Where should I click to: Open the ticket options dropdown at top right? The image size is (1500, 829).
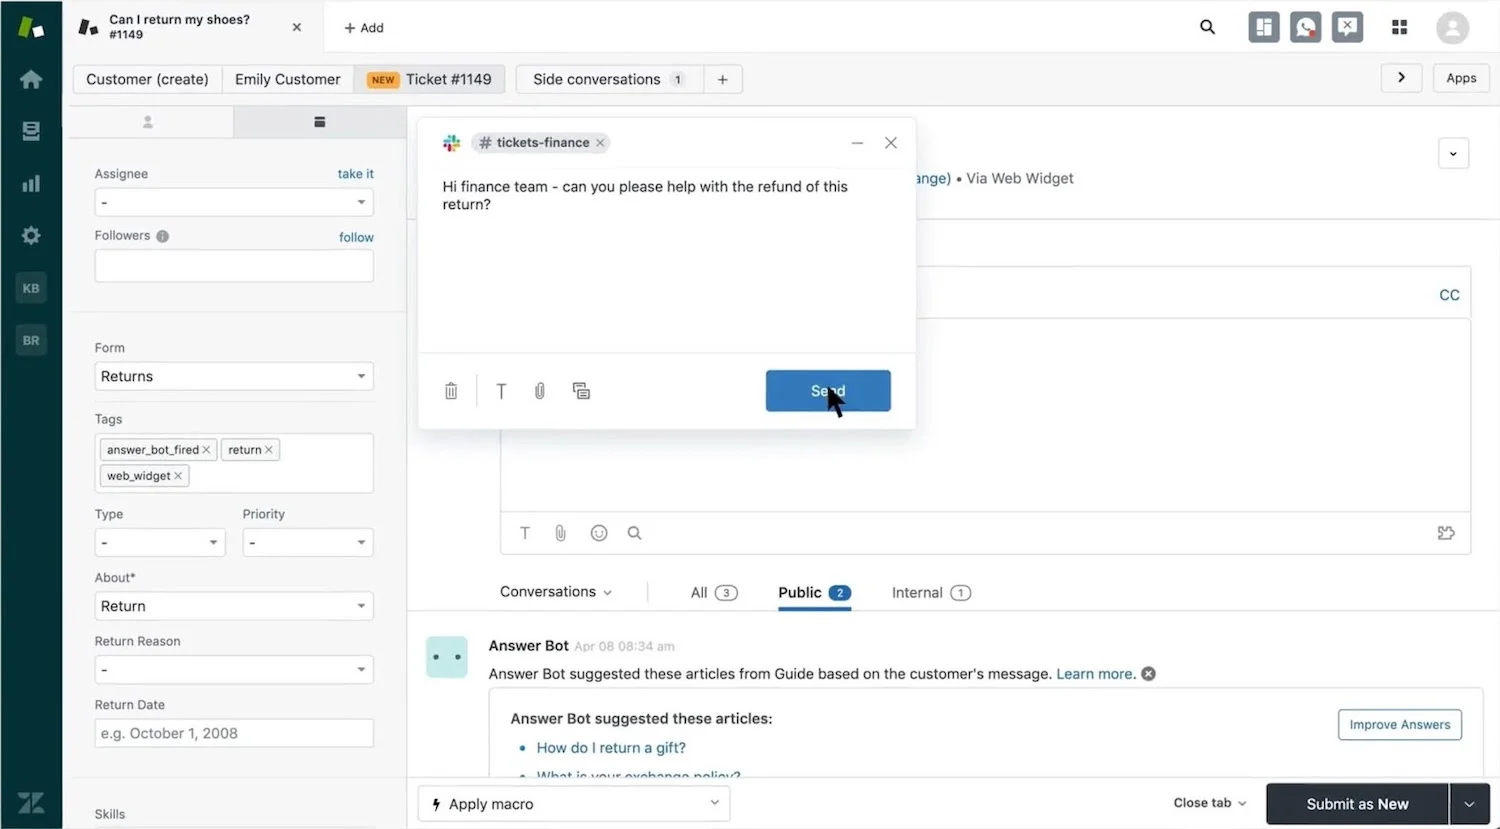[x=1453, y=153]
